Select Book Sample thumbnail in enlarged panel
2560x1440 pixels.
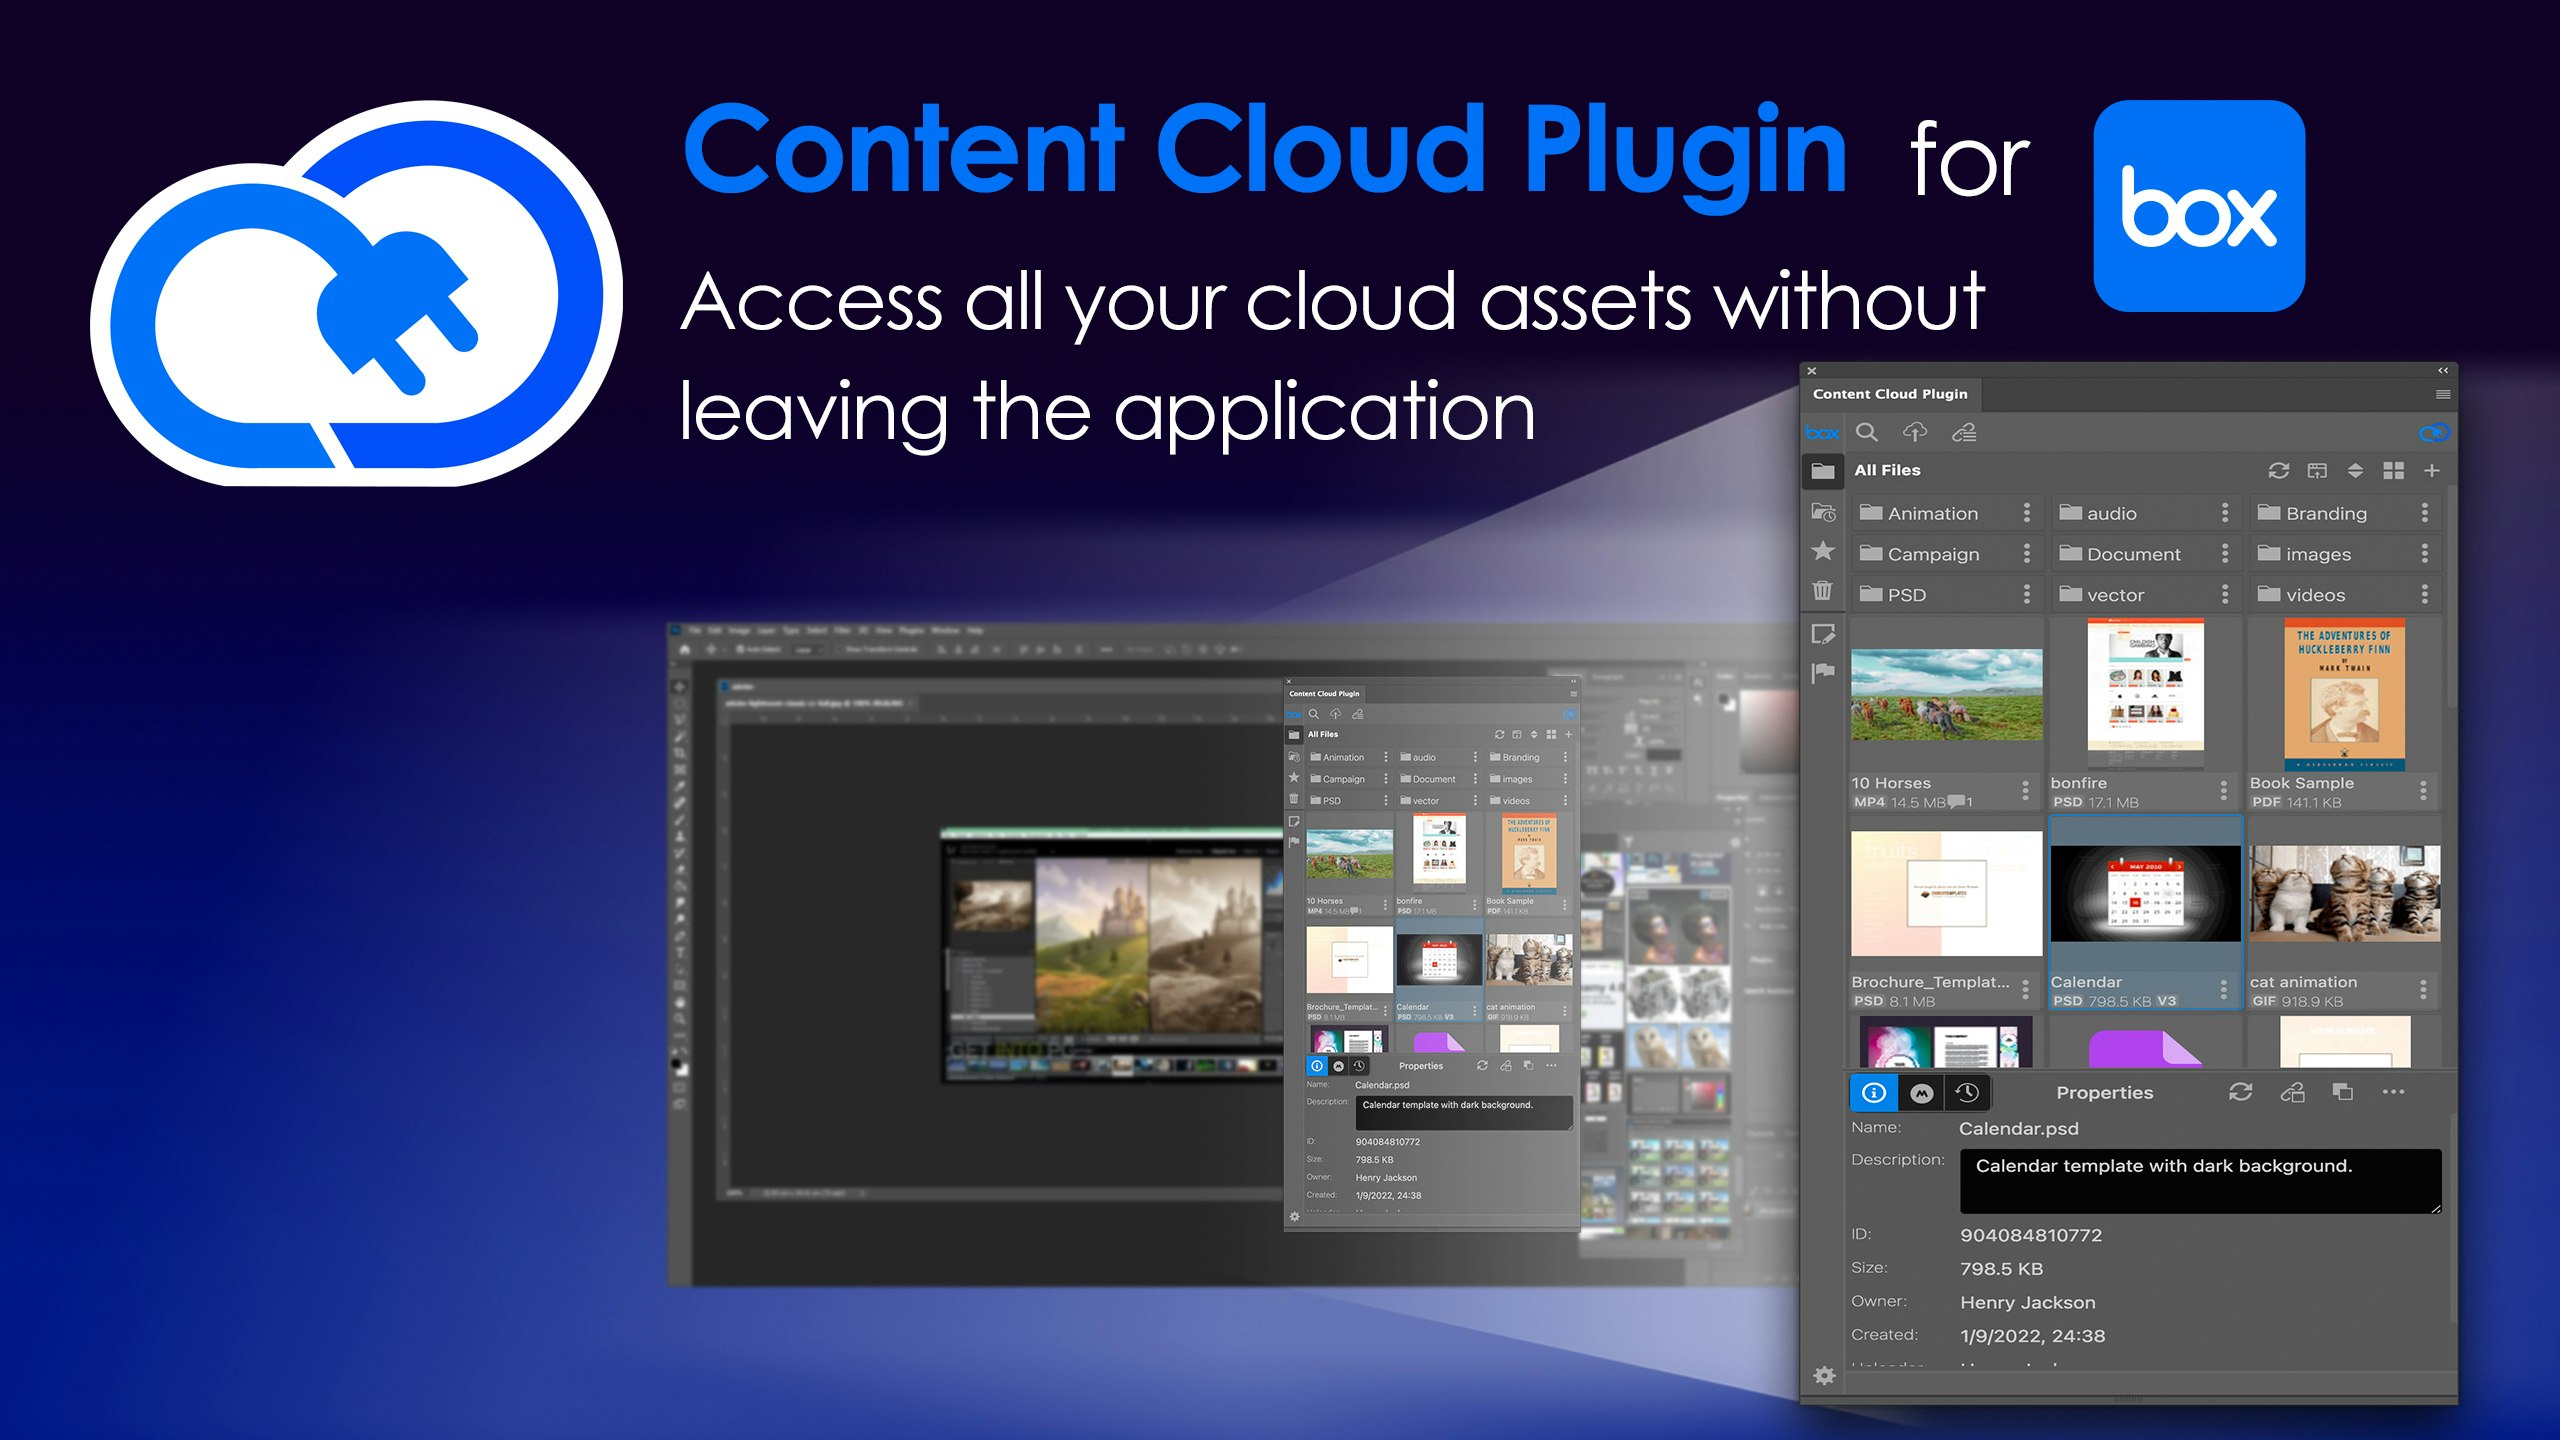click(x=2344, y=693)
